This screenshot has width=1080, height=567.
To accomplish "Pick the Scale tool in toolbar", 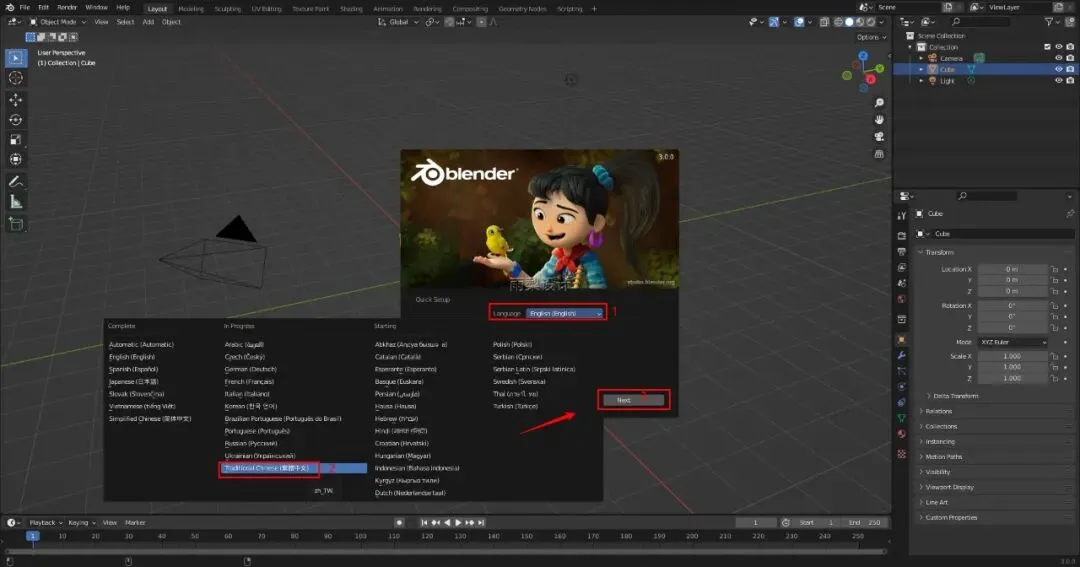I will pyautogui.click(x=16, y=140).
